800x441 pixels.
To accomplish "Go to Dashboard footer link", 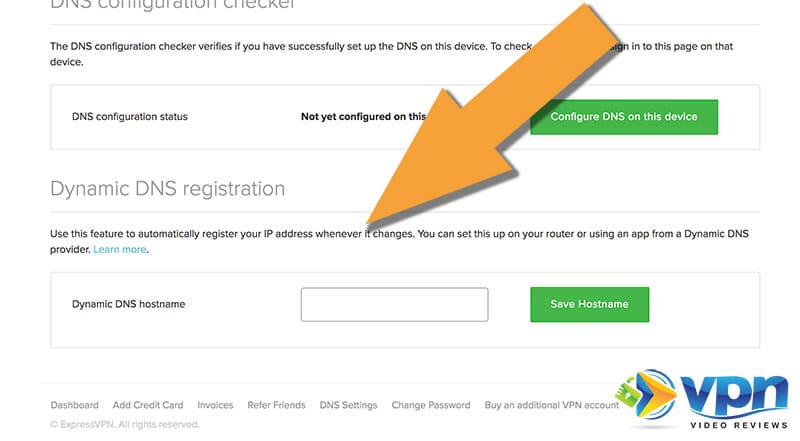I will [74, 405].
